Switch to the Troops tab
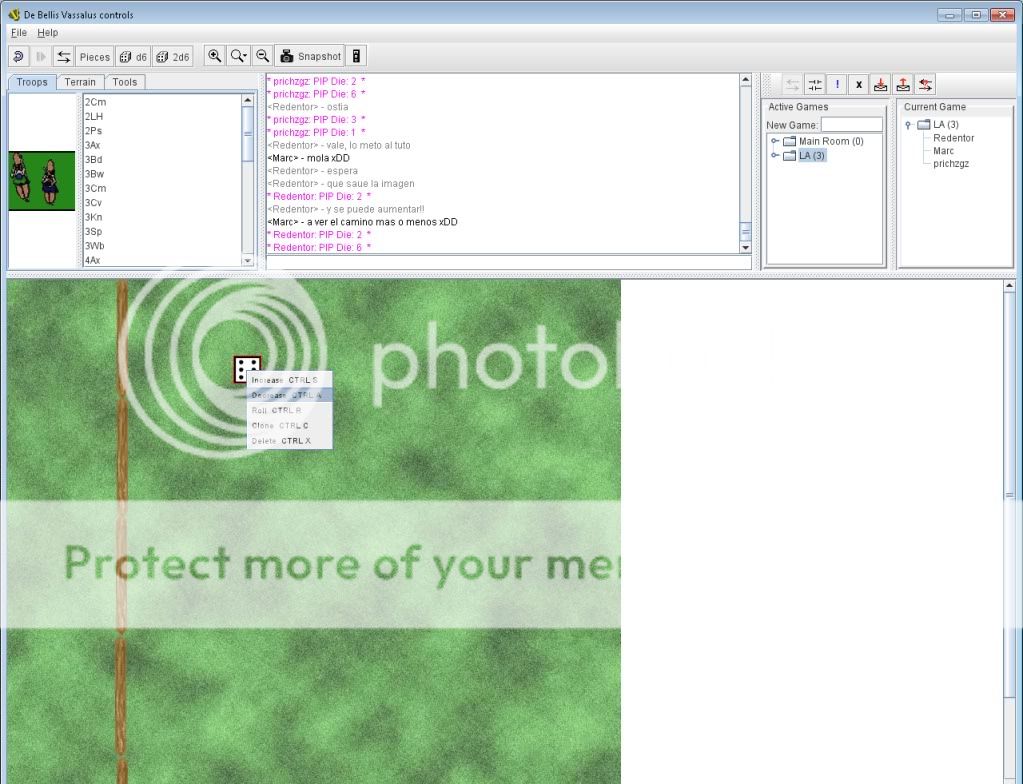1023x784 pixels. click(32, 82)
